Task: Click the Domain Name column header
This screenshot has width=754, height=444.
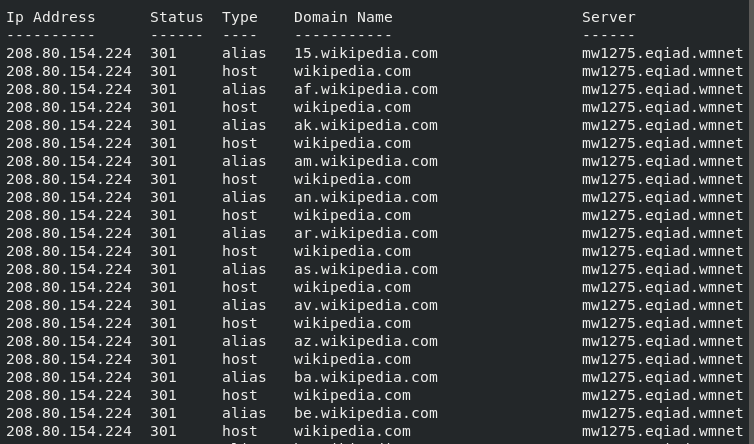Action: 343,18
